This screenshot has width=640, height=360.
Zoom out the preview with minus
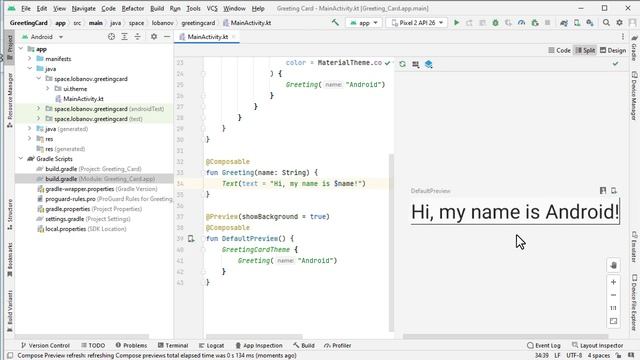pyautogui.click(x=613, y=295)
